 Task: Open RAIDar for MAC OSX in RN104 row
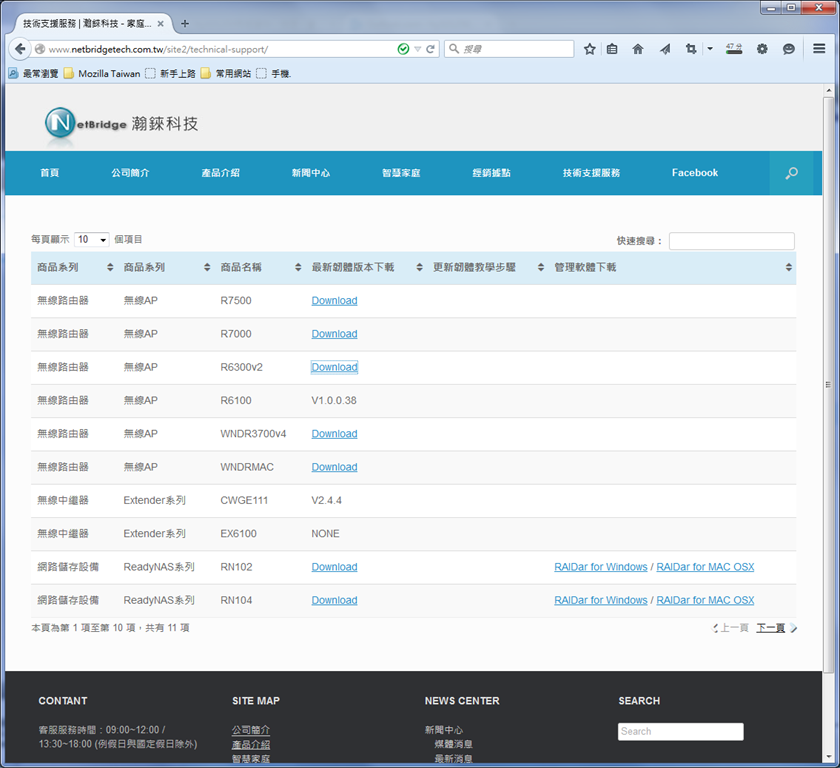coord(705,600)
